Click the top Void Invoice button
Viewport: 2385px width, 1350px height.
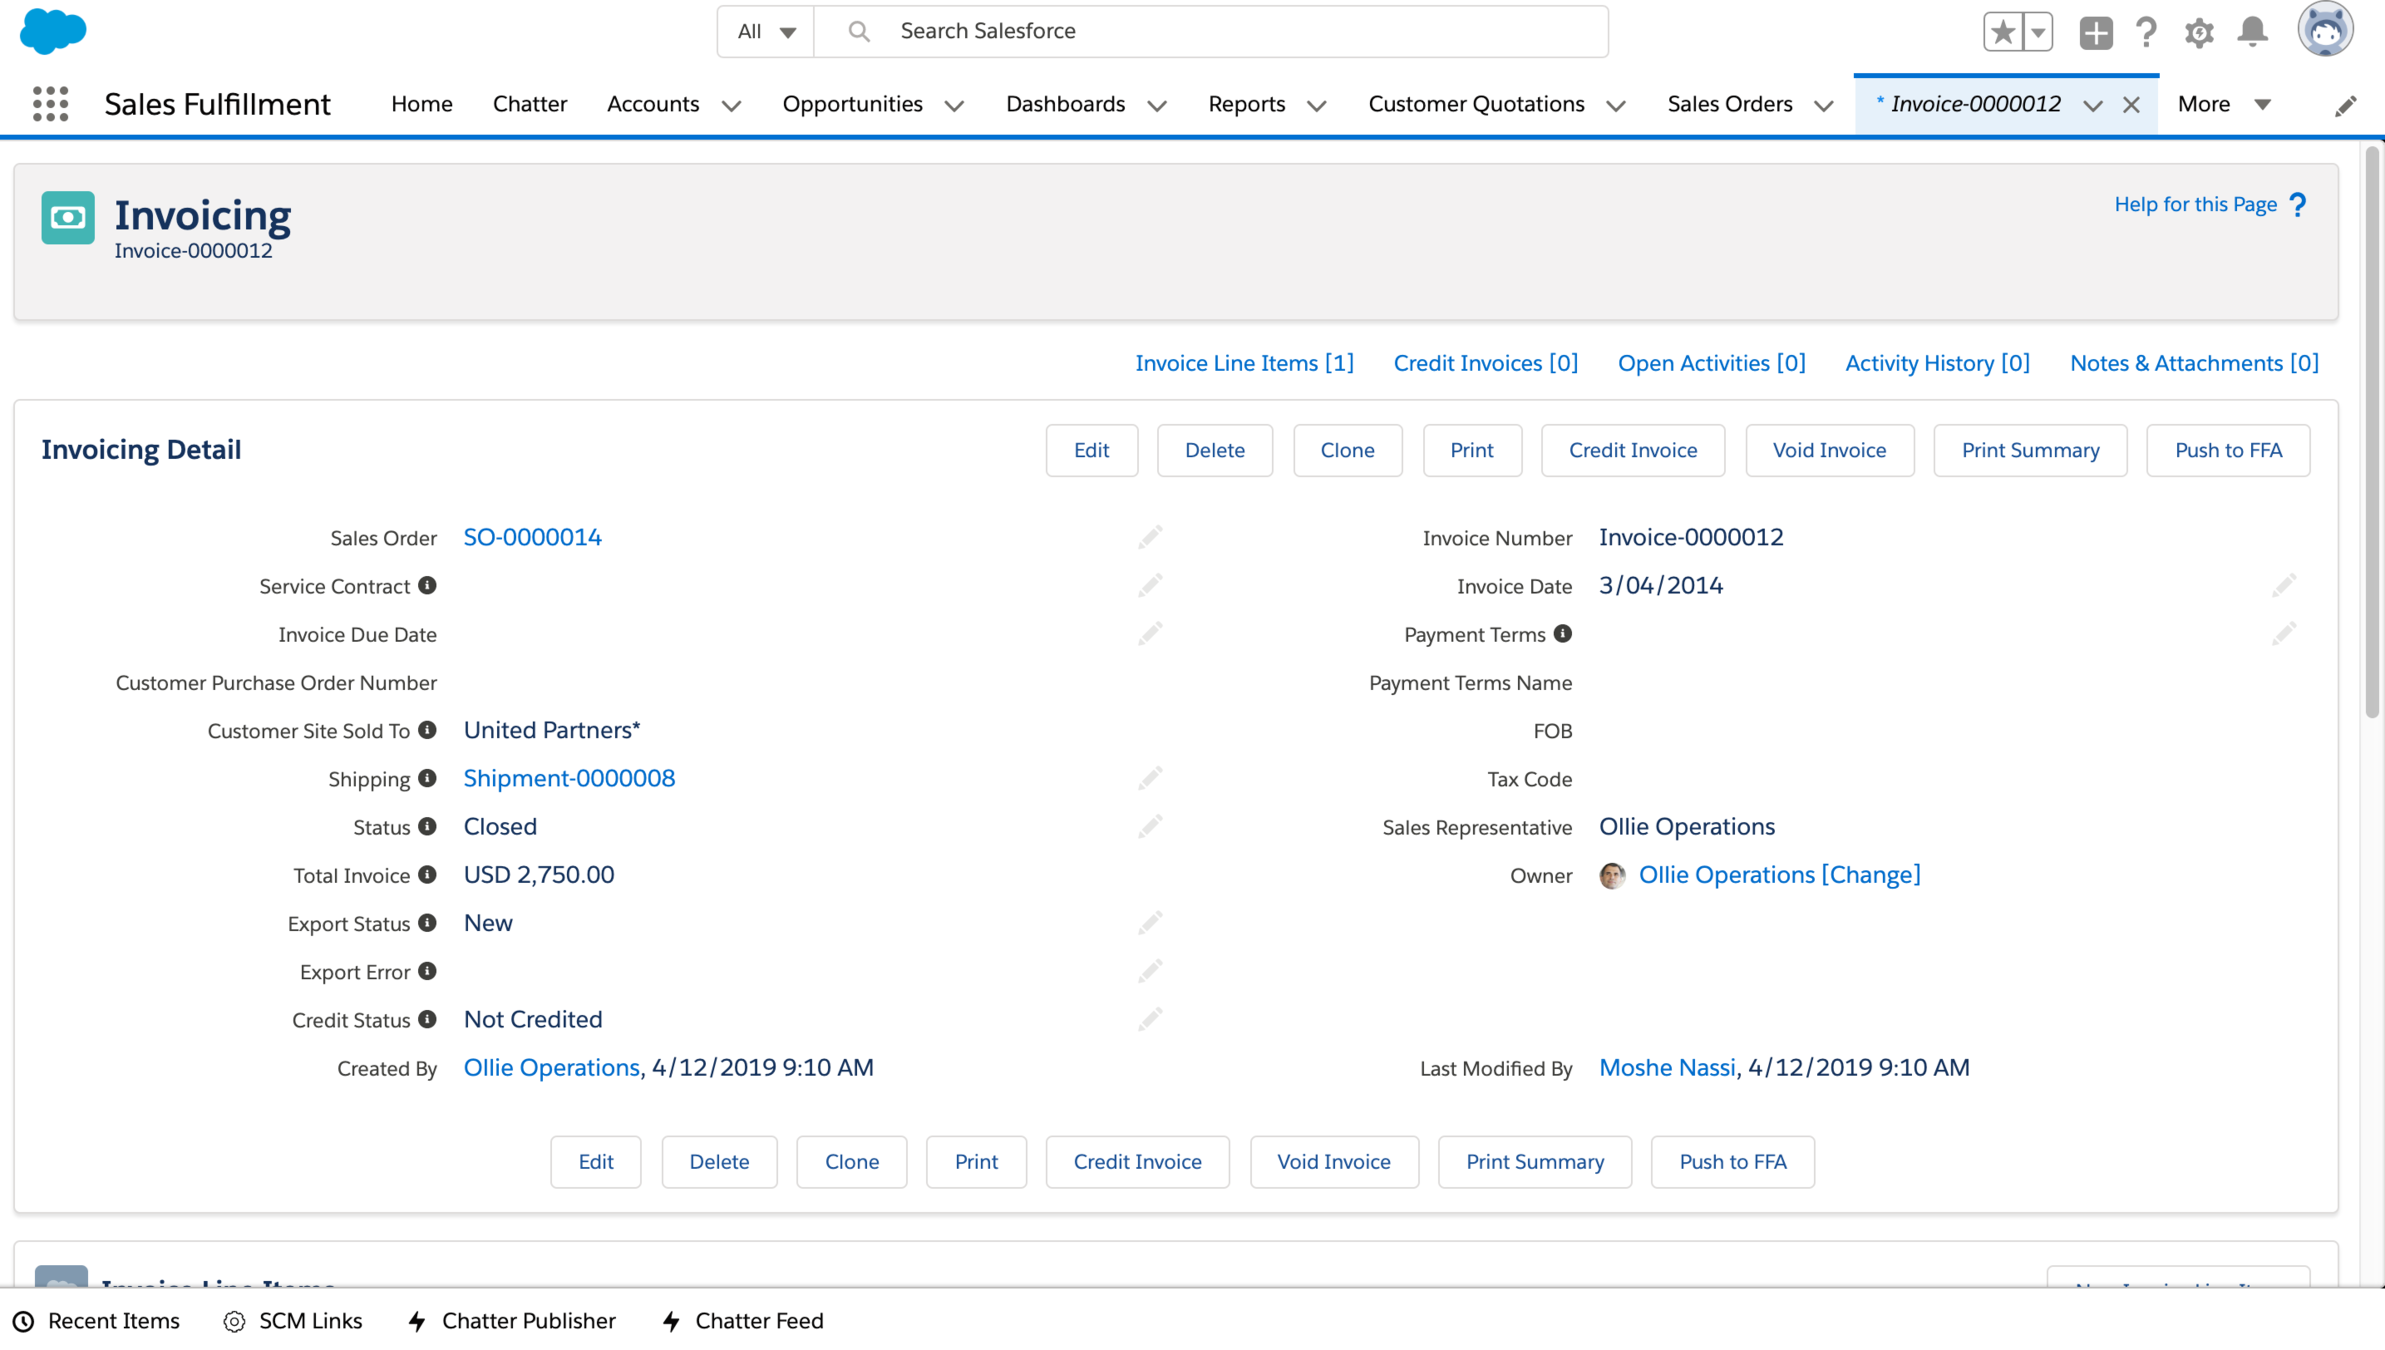[1828, 450]
